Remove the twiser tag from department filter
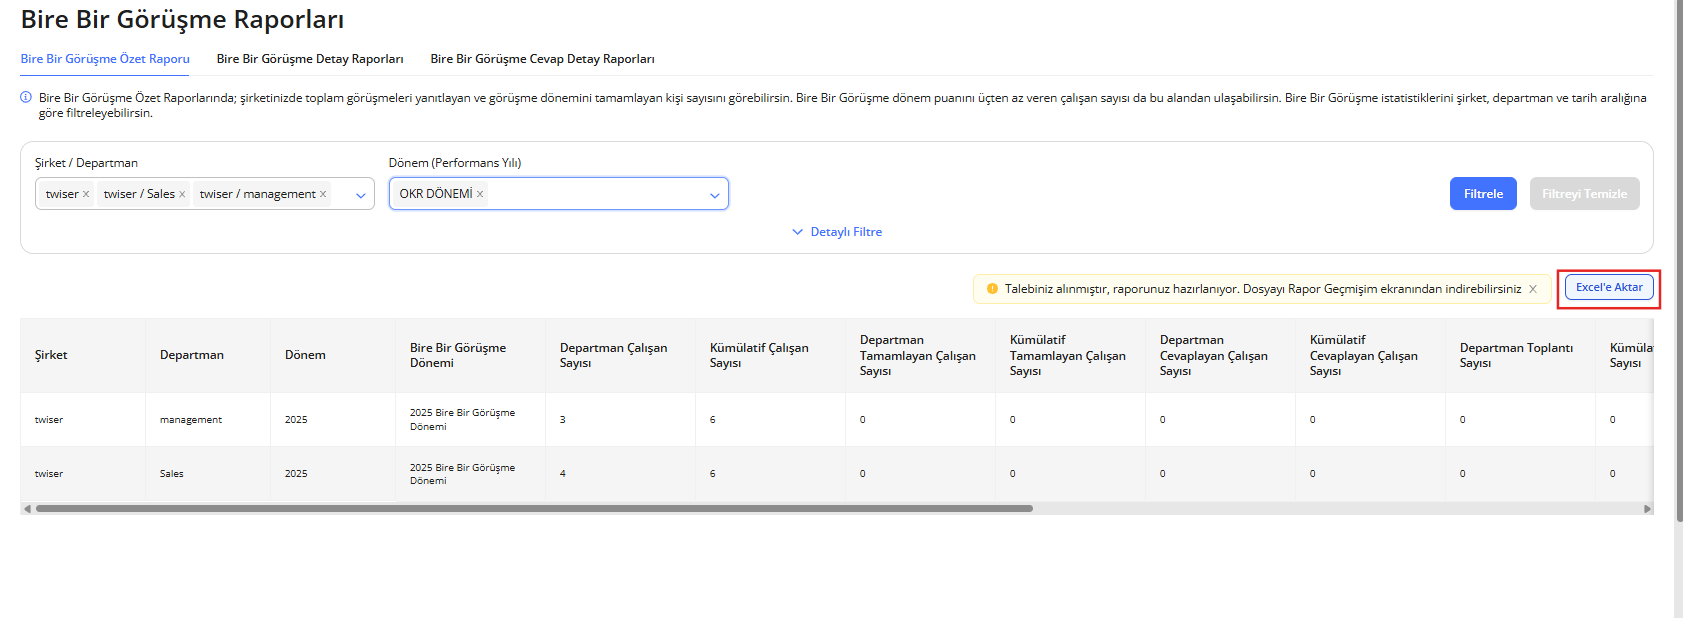1683x618 pixels. pos(86,194)
